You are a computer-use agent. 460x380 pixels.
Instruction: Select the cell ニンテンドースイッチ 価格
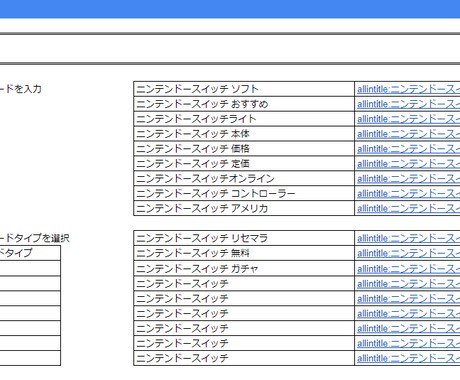[x=244, y=149]
